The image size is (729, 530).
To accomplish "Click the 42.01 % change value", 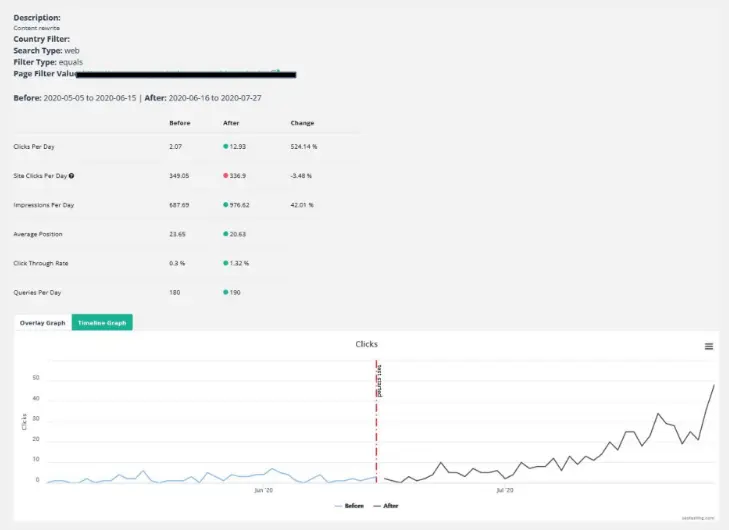I will point(302,205).
